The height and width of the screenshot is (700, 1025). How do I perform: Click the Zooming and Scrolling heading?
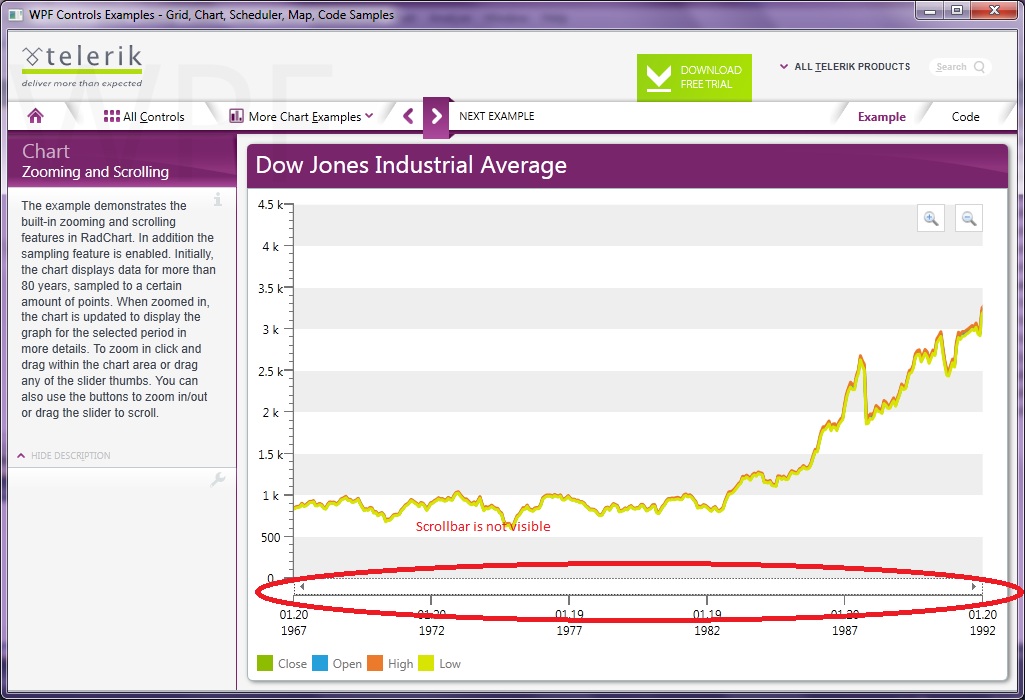[x=95, y=172]
